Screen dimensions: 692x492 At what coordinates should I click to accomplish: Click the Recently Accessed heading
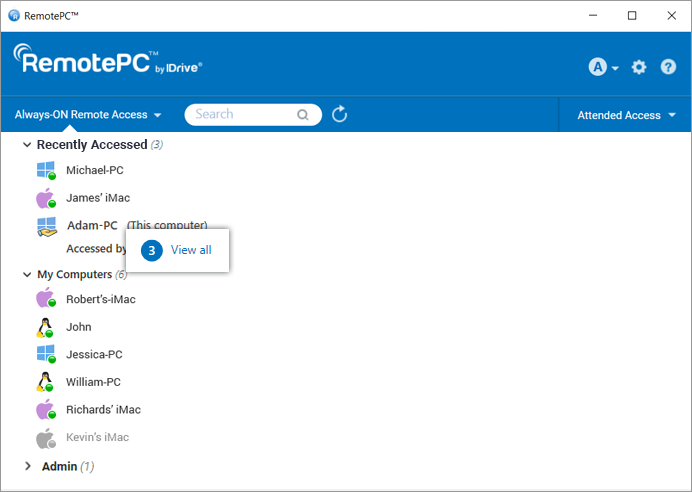(x=92, y=145)
